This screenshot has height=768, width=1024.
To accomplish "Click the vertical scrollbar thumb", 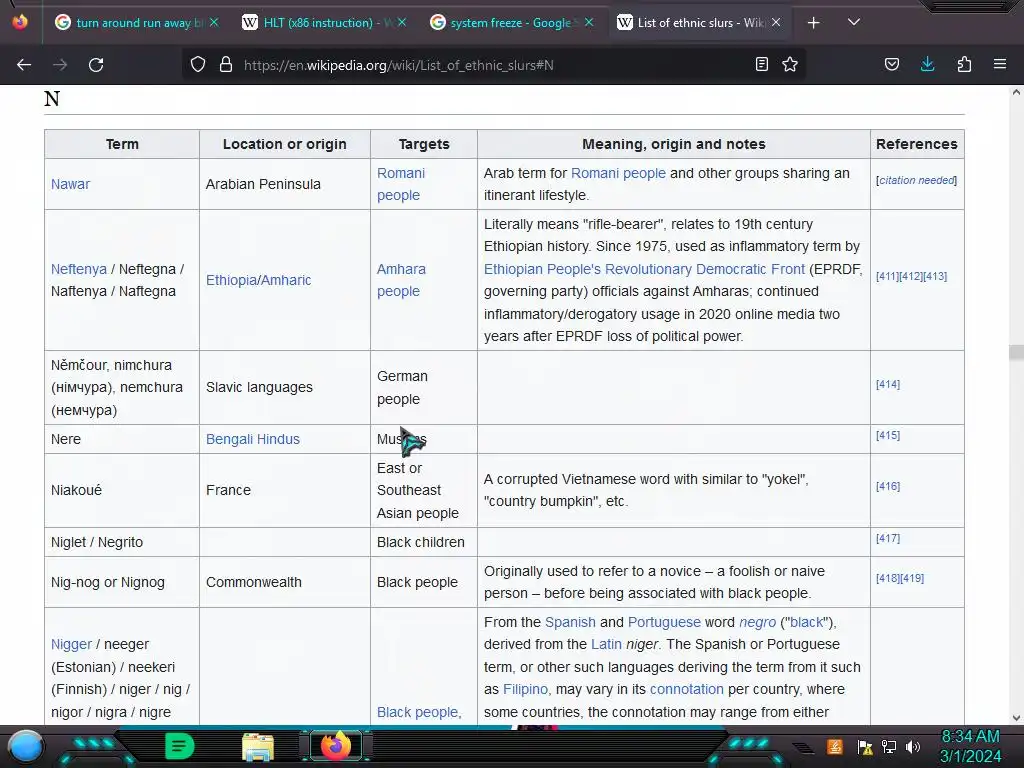I will pos(1016,353).
